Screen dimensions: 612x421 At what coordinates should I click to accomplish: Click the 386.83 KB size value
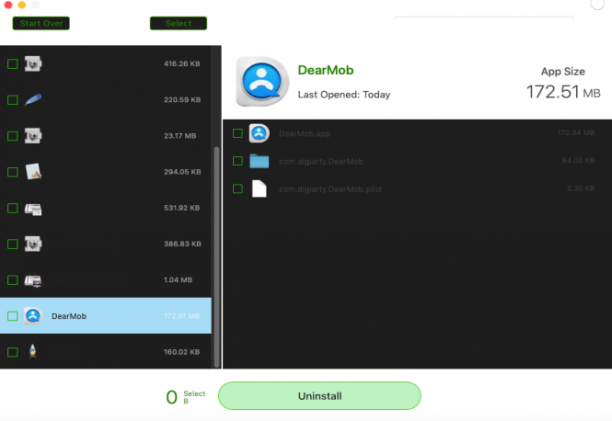point(182,244)
